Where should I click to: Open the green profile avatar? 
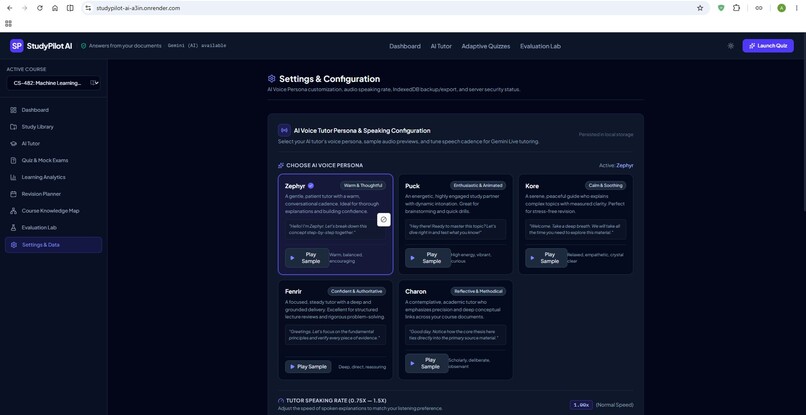[x=781, y=8]
